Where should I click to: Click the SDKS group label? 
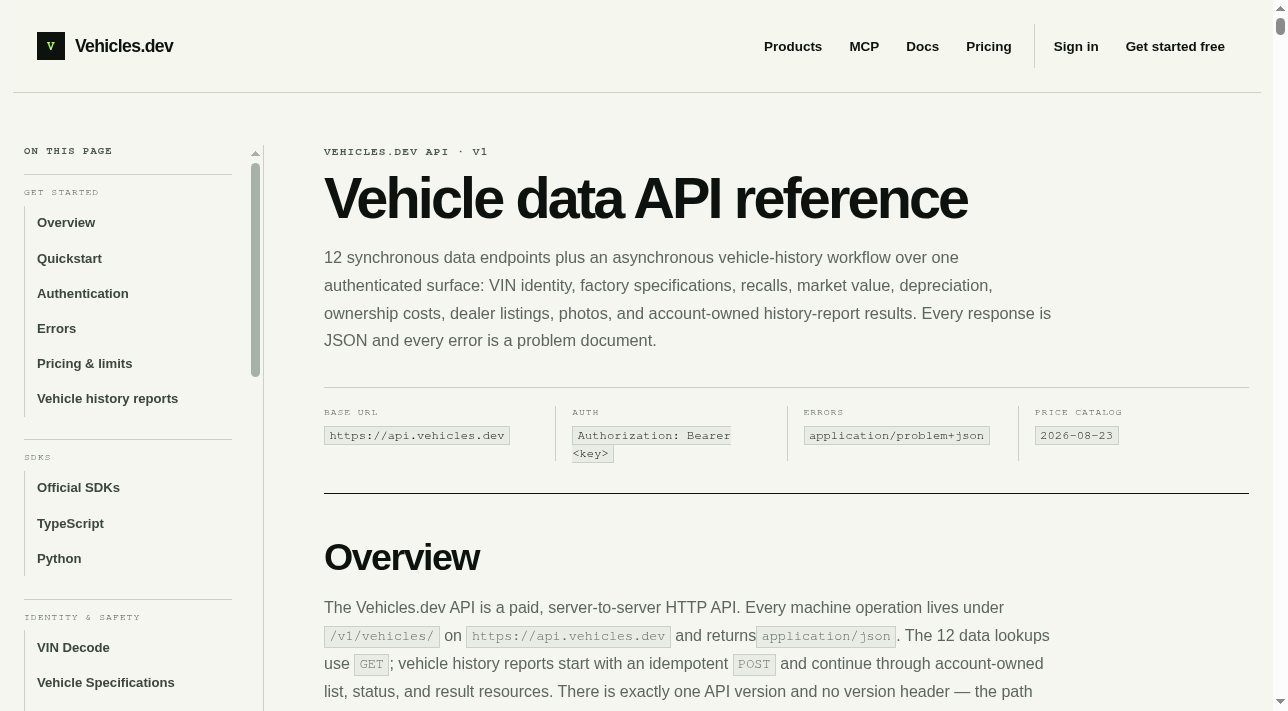click(x=37, y=457)
